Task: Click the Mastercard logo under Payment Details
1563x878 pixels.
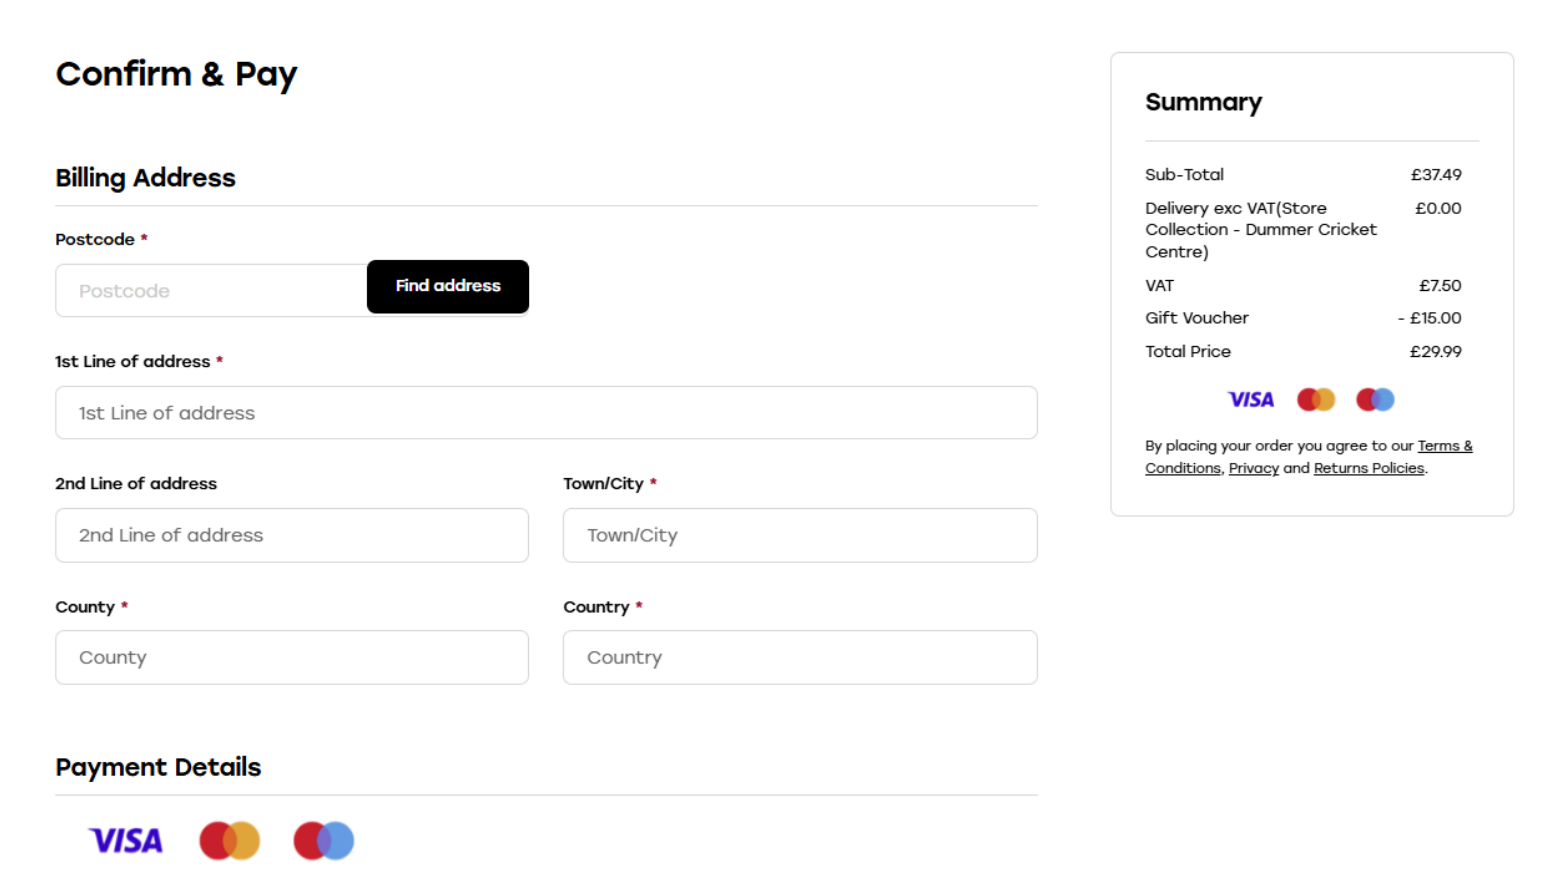Action: [x=229, y=840]
